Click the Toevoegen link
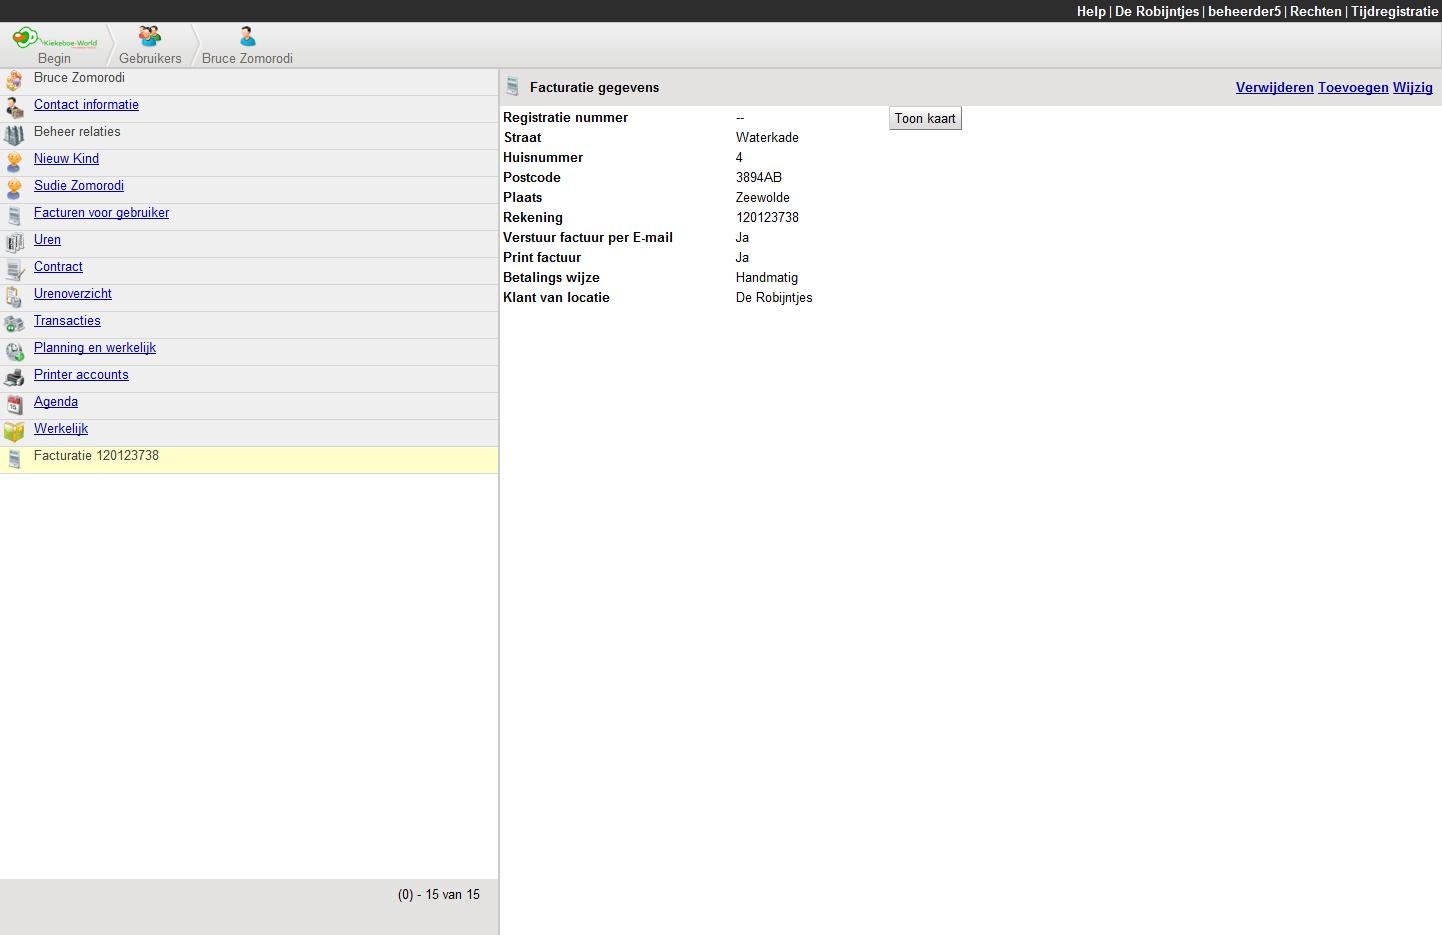This screenshot has height=935, width=1442. [1352, 88]
